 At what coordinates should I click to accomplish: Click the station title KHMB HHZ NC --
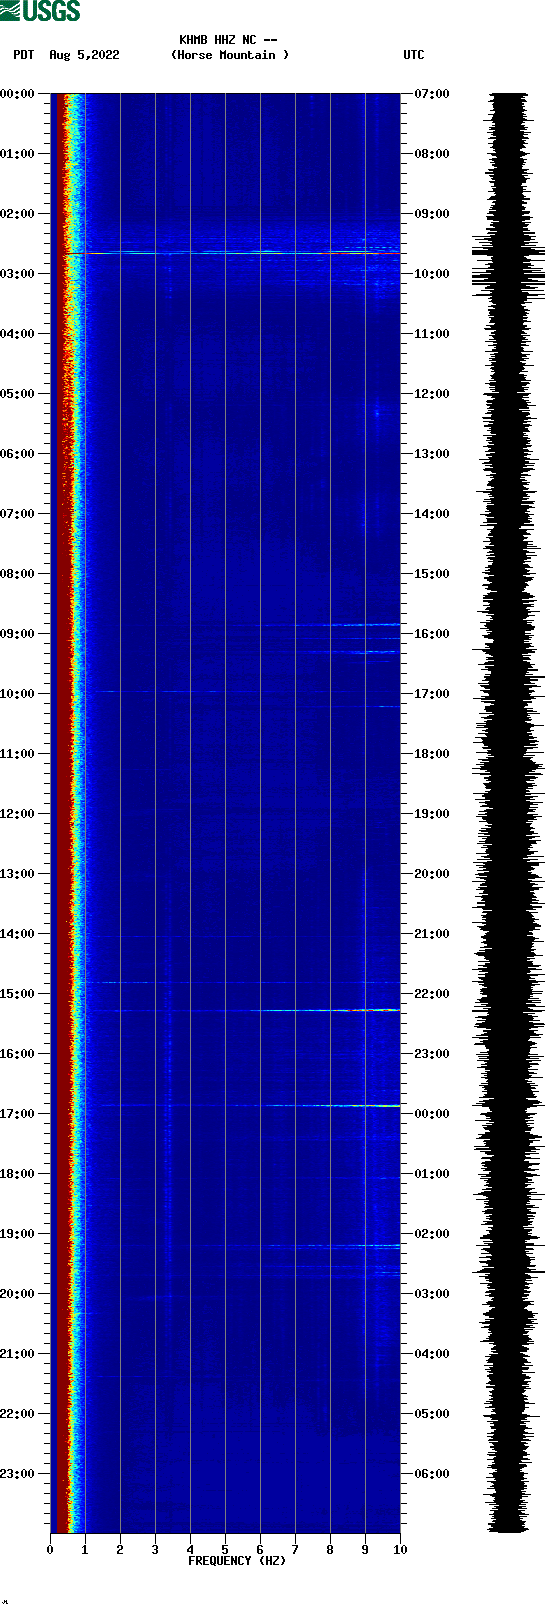pyautogui.click(x=228, y=40)
